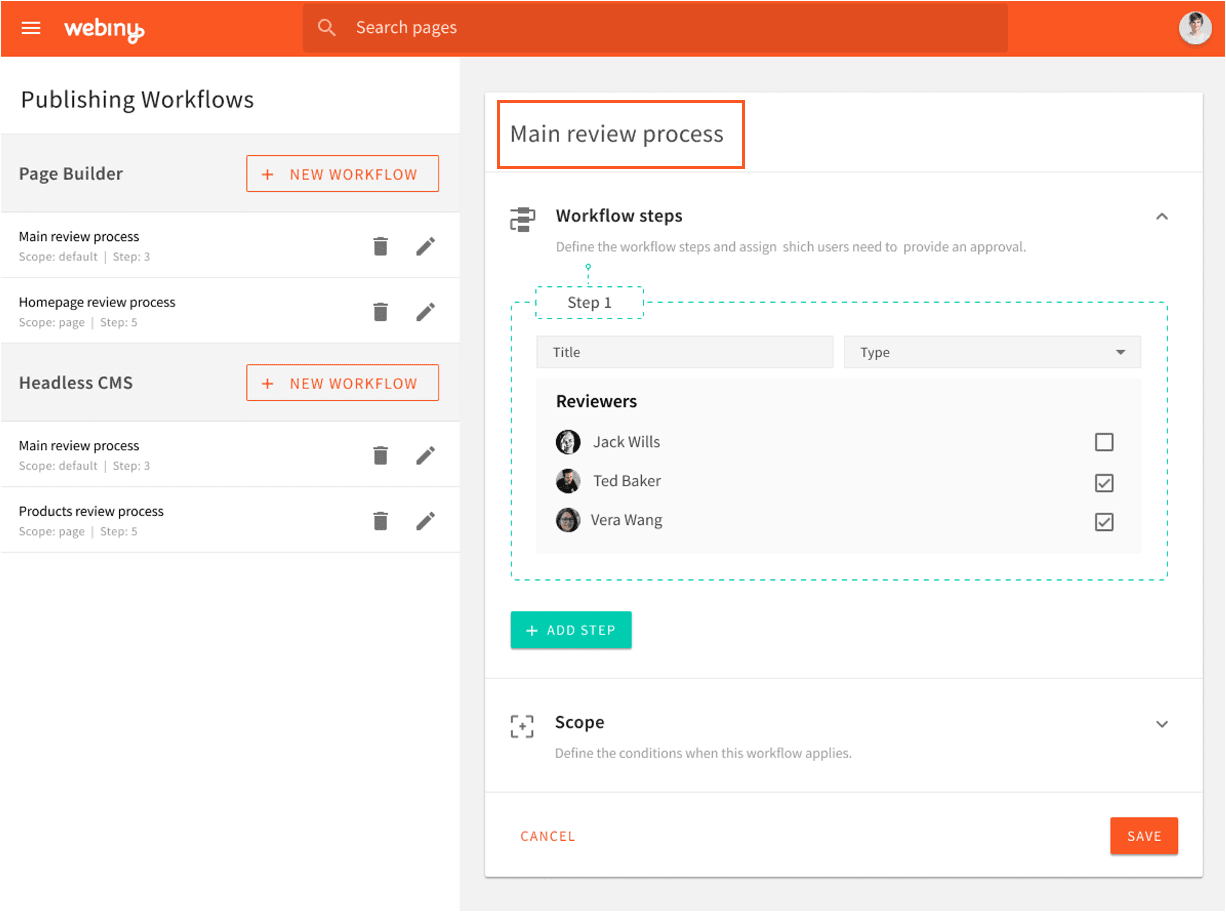Open the hamburger navigation menu
This screenshot has height=912, width=1226.
pyautogui.click(x=31, y=28)
